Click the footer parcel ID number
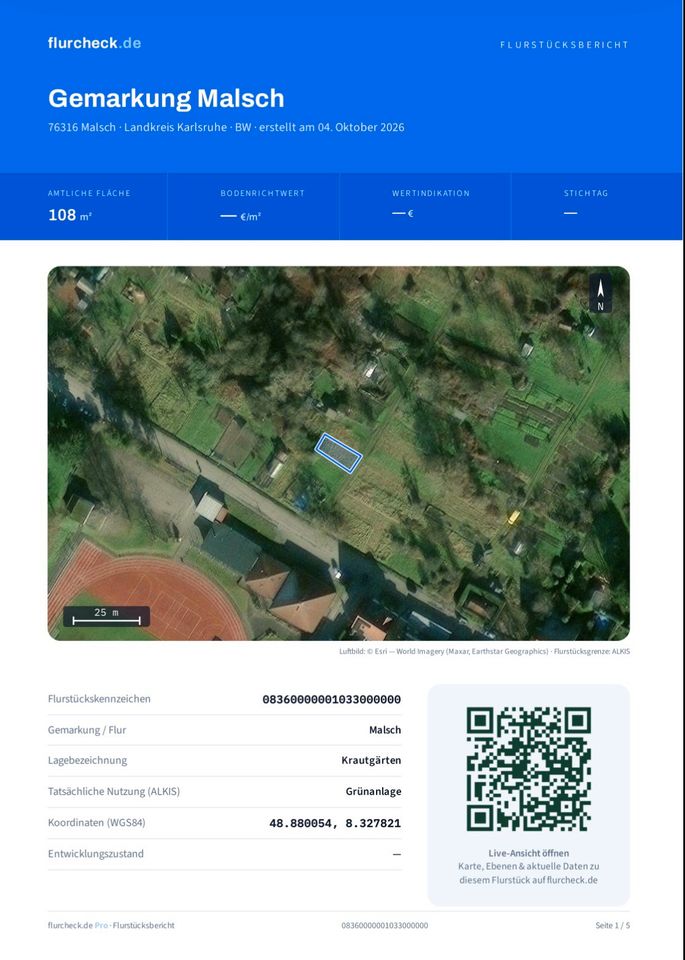 (385, 925)
